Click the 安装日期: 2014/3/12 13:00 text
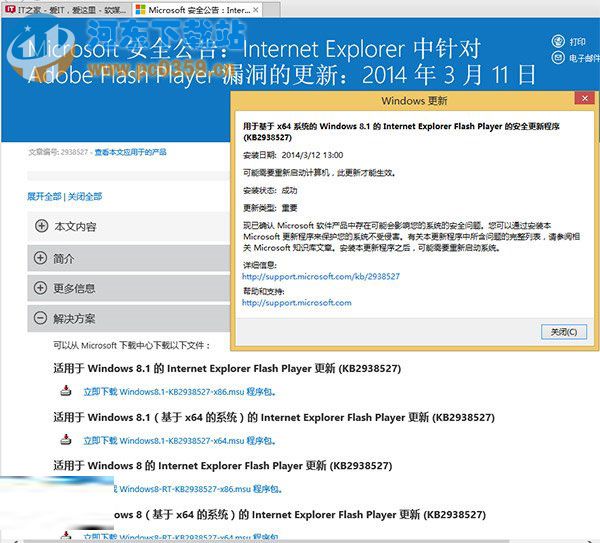The height and width of the screenshot is (543, 600). point(293,155)
